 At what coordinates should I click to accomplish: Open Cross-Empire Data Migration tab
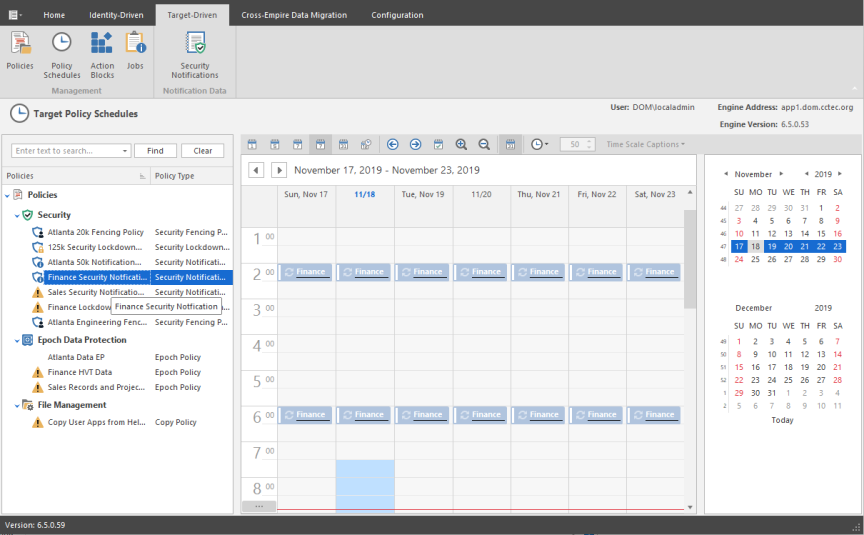294,15
